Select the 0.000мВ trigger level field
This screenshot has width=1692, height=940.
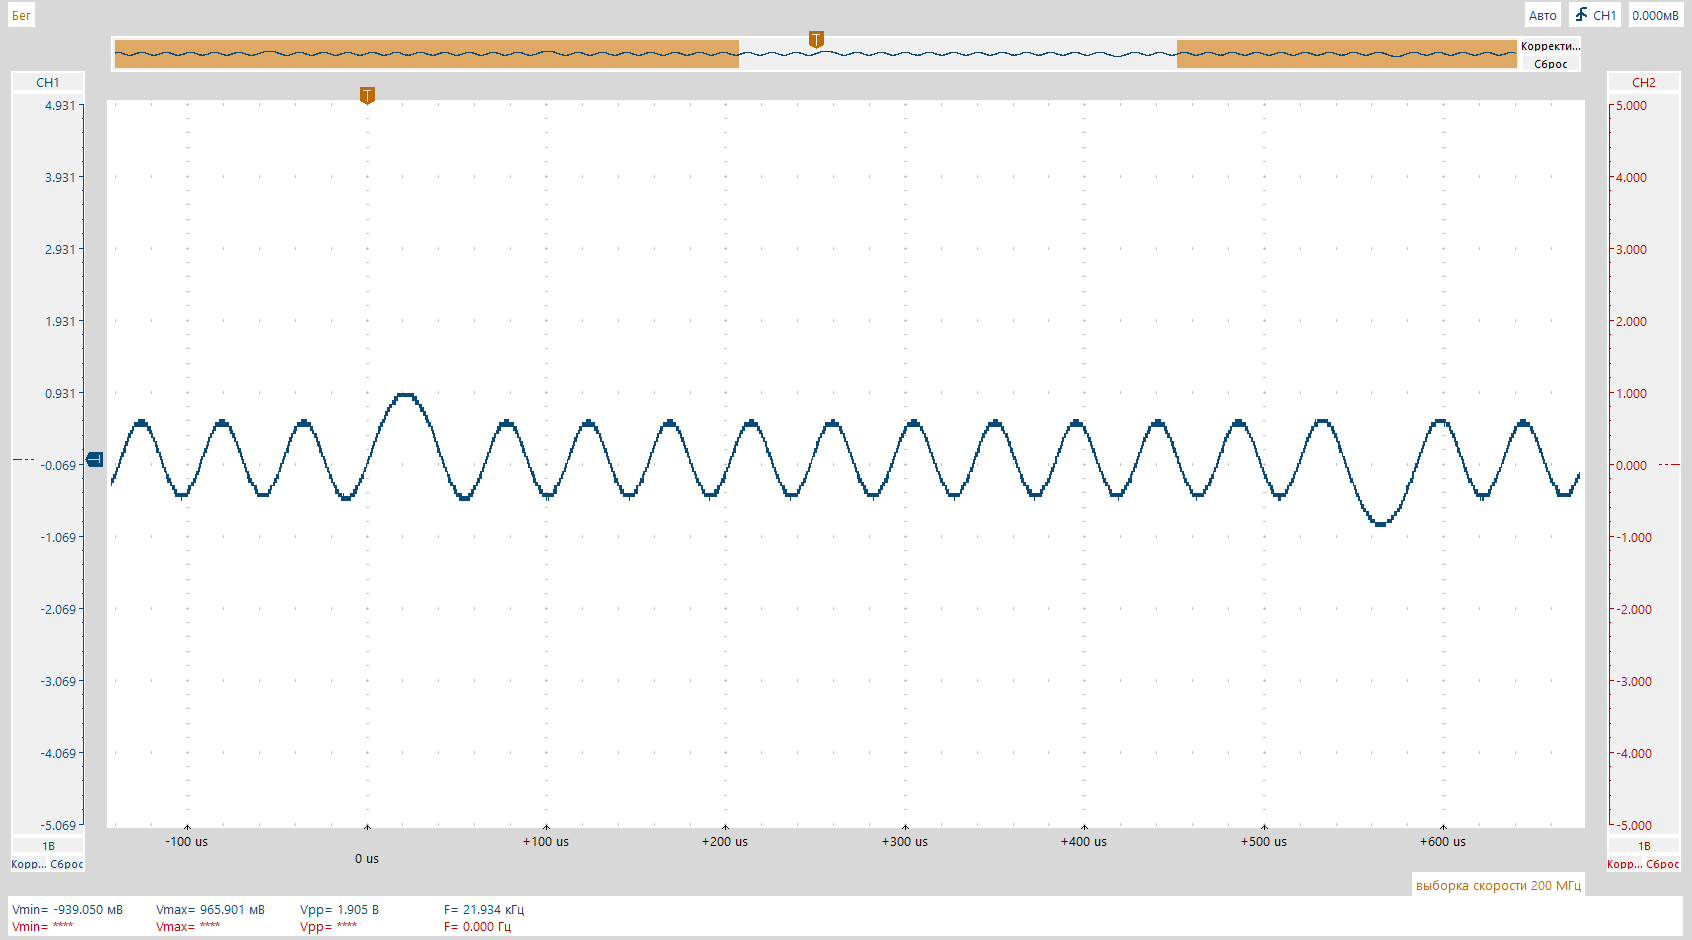point(1656,15)
